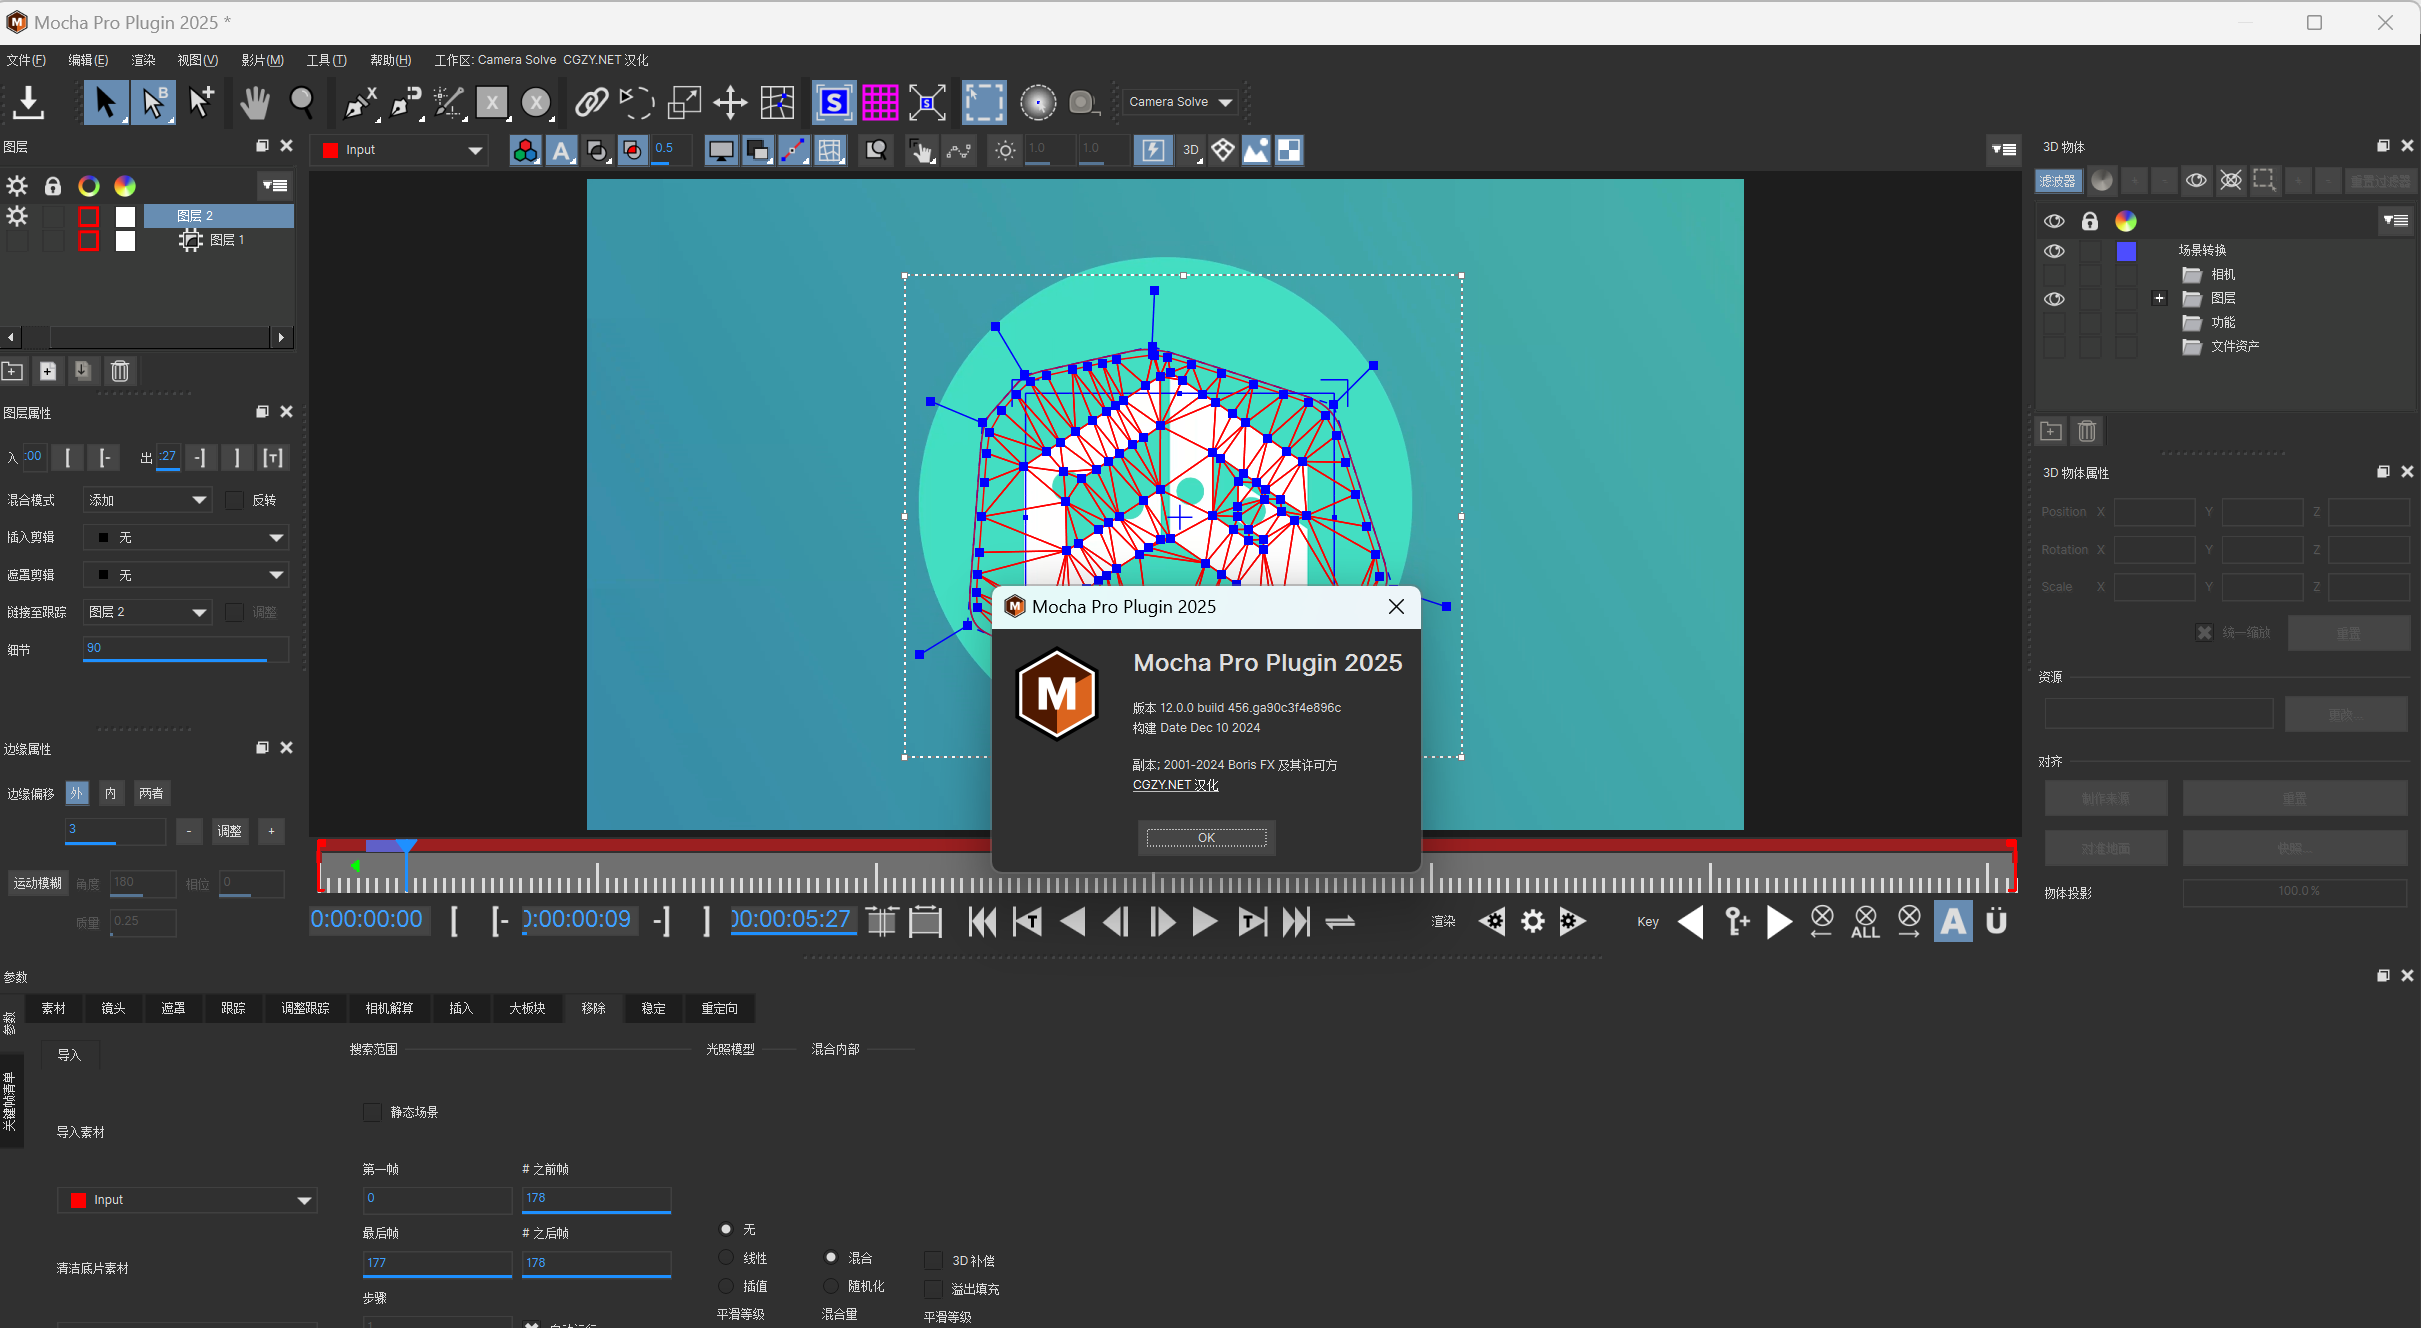Click OK in the about dialog
The image size is (2421, 1328).
click(1206, 838)
